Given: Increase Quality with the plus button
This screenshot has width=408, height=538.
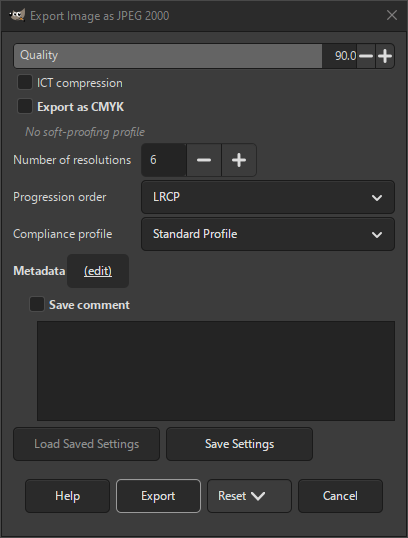Looking at the screenshot, I should (x=385, y=56).
